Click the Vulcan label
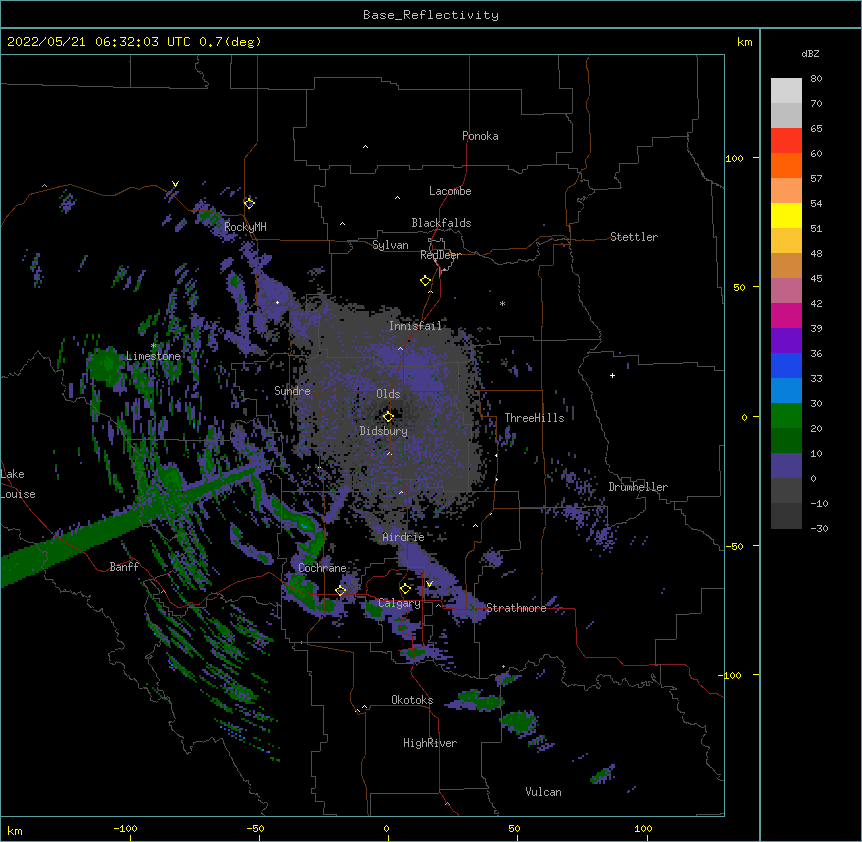862x842 pixels. coord(543,792)
